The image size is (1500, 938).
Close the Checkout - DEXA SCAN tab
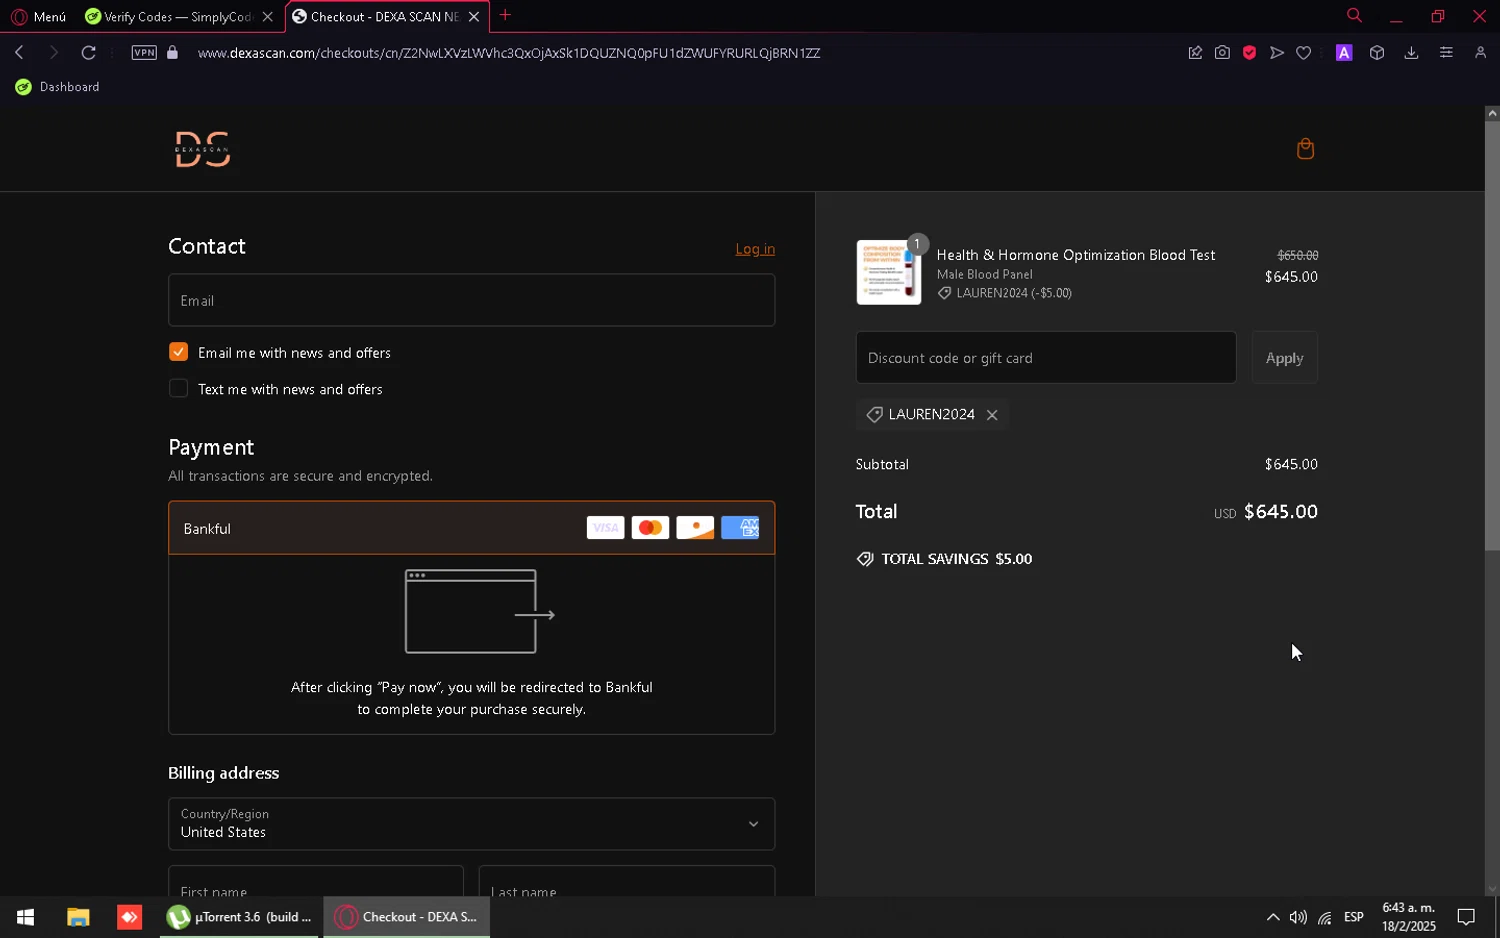(474, 16)
